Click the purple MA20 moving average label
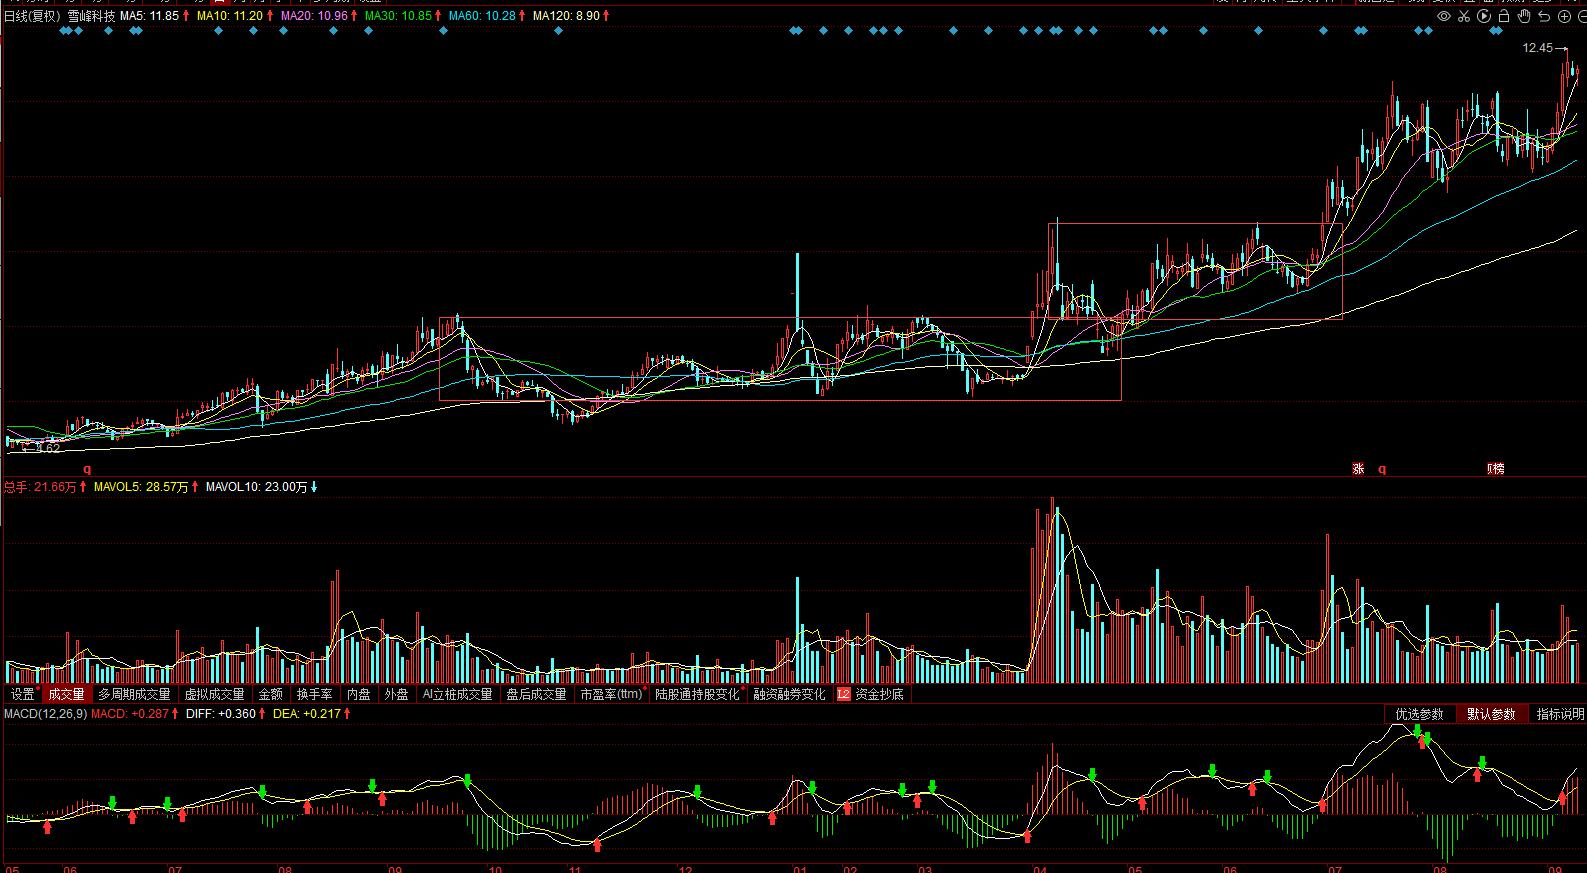1587x873 pixels. [x=315, y=16]
